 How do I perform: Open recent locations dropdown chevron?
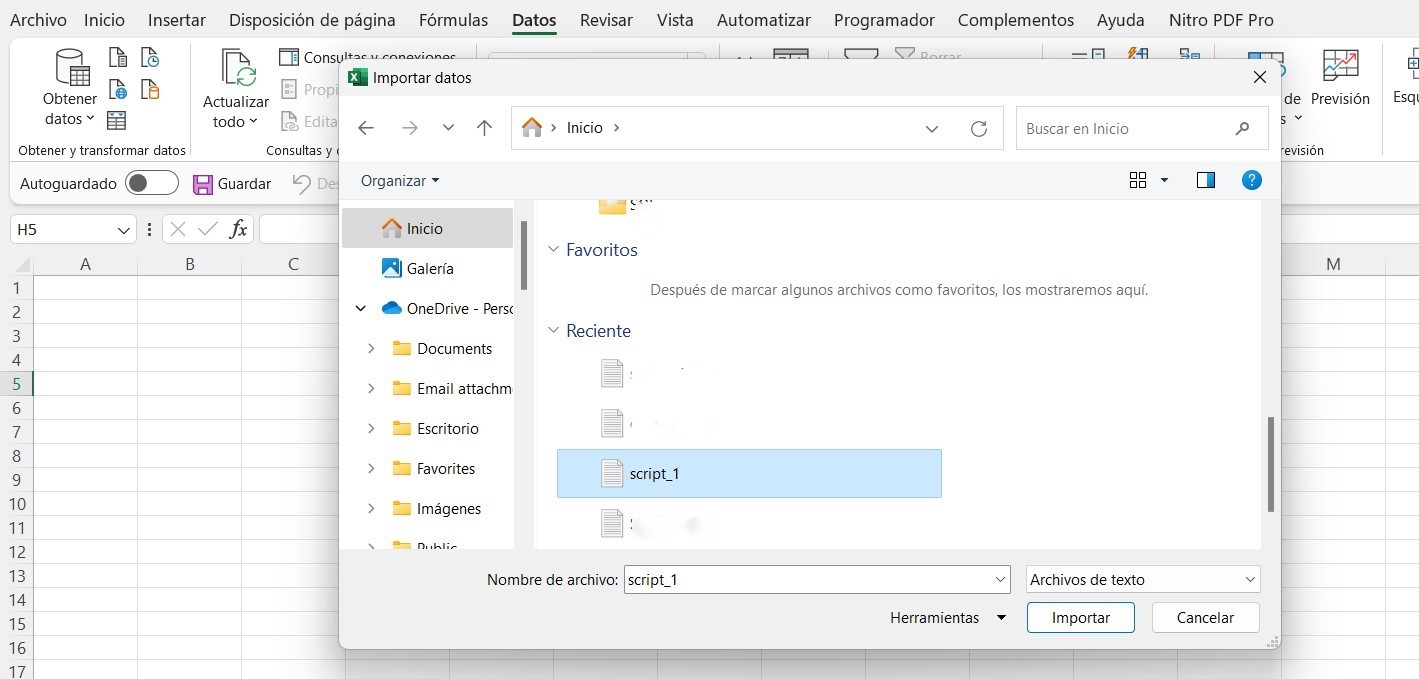(448, 128)
